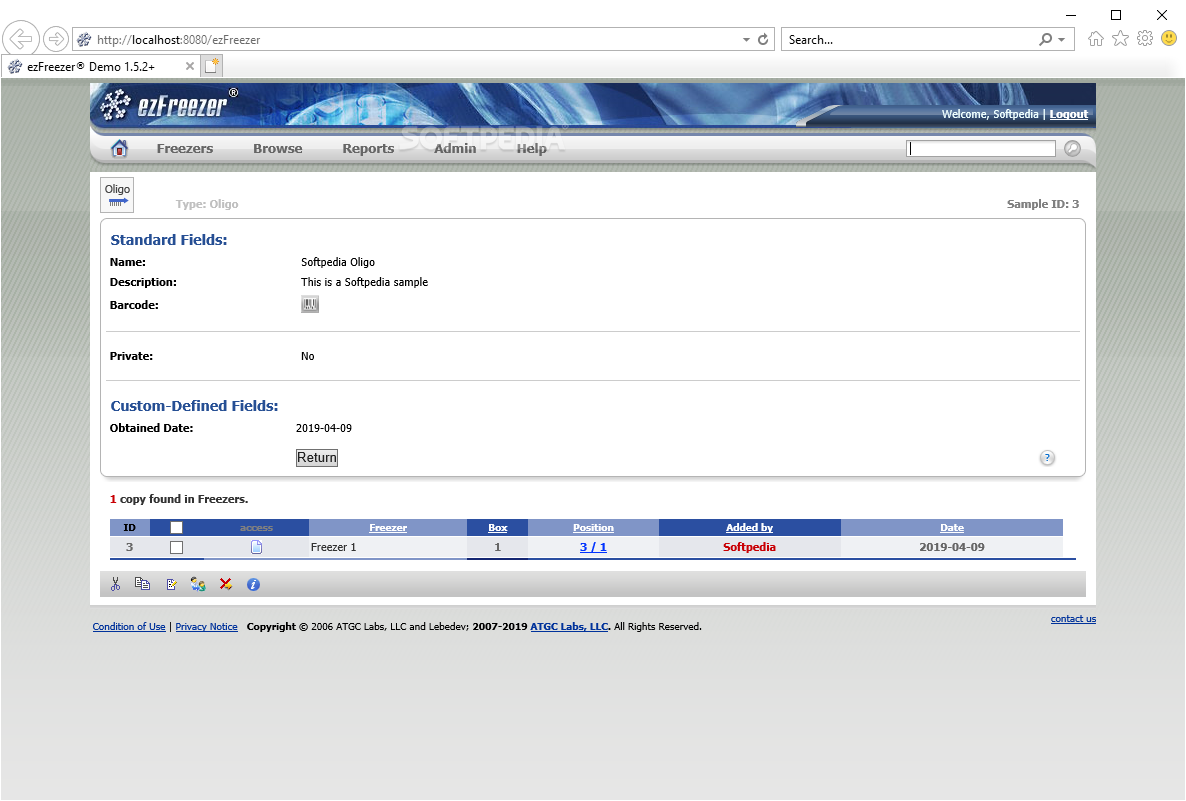Go to ezFreezer home via house icon
The width and height of the screenshot is (1186, 801).
(120, 148)
